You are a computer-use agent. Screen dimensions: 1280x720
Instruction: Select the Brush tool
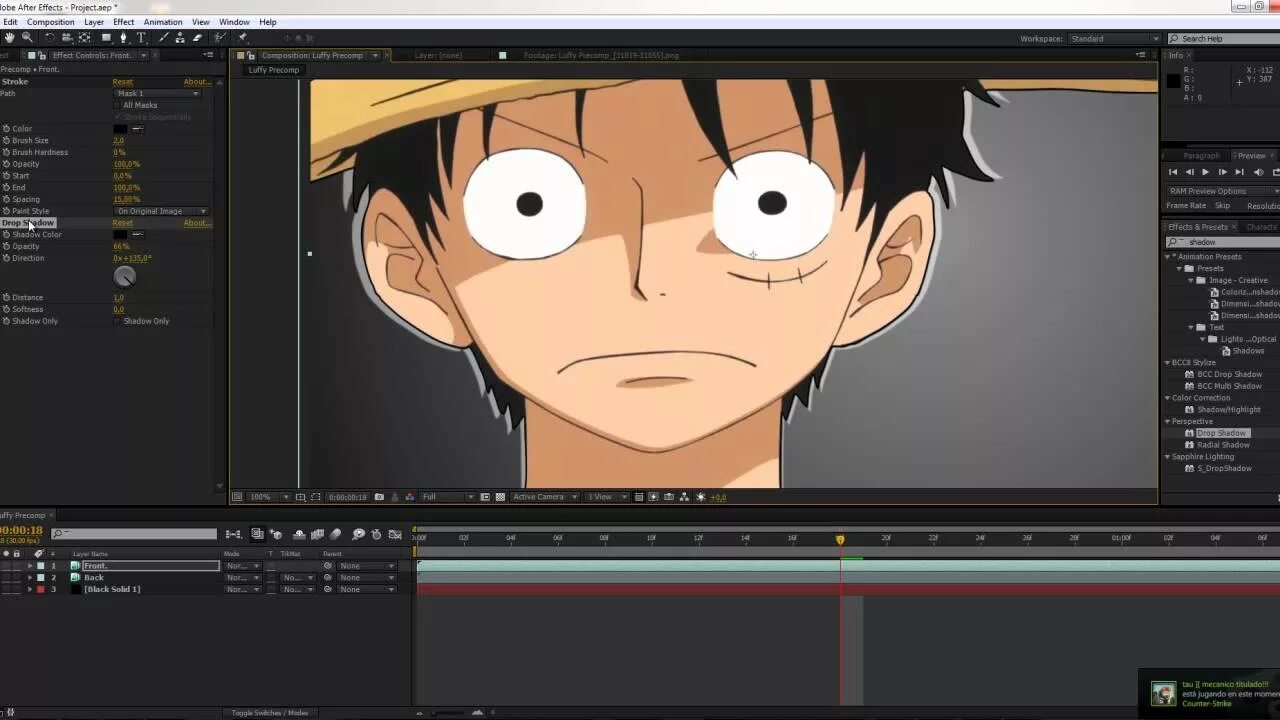(164, 38)
